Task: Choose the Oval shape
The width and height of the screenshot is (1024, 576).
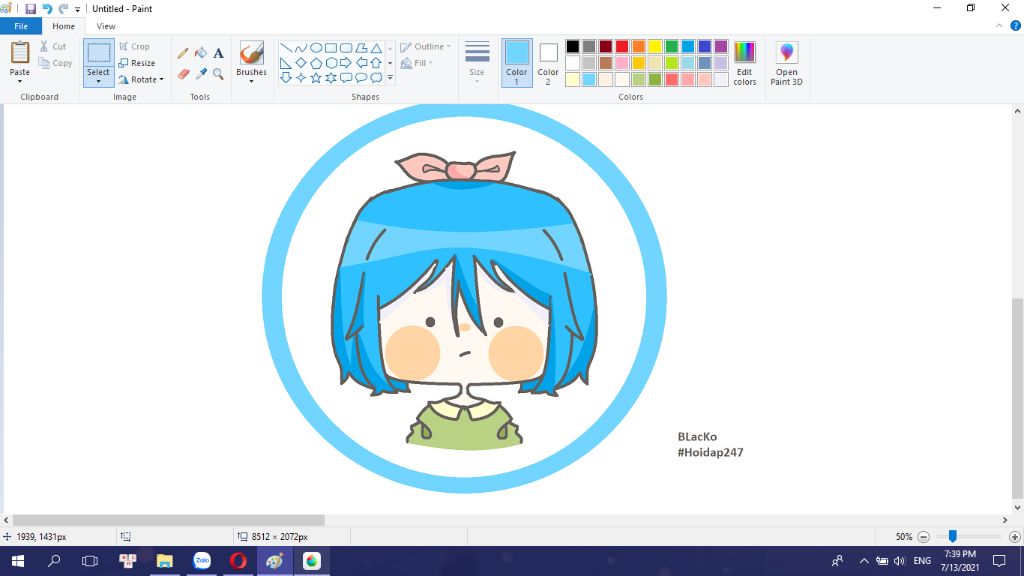Action: 316,48
